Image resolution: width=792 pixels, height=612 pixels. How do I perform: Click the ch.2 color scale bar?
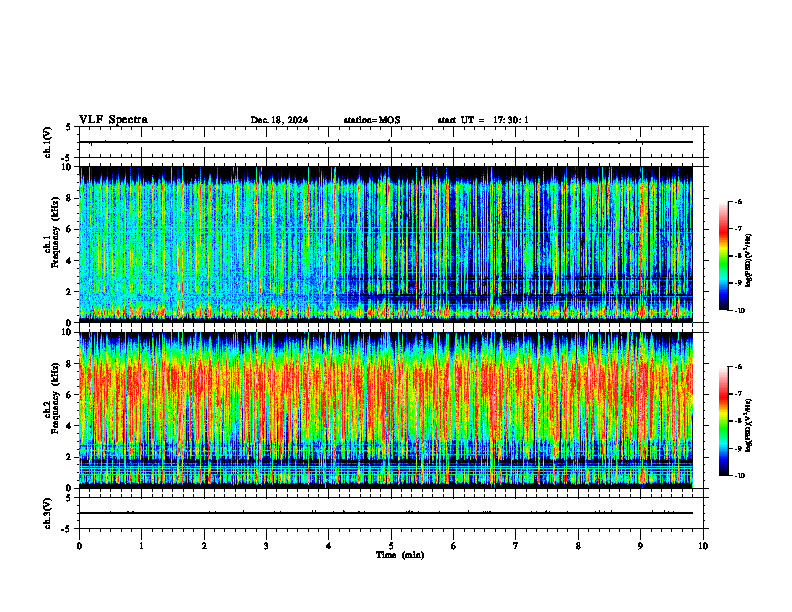click(723, 421)
